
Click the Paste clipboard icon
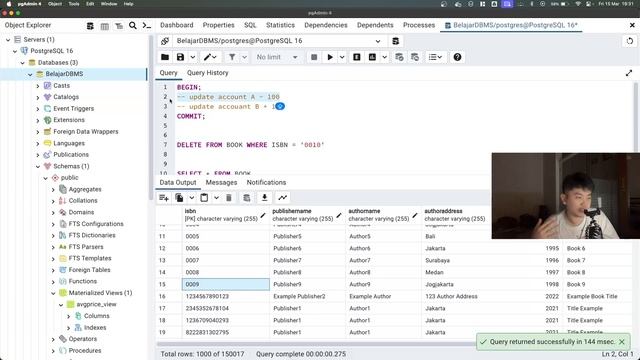[204, 198]
